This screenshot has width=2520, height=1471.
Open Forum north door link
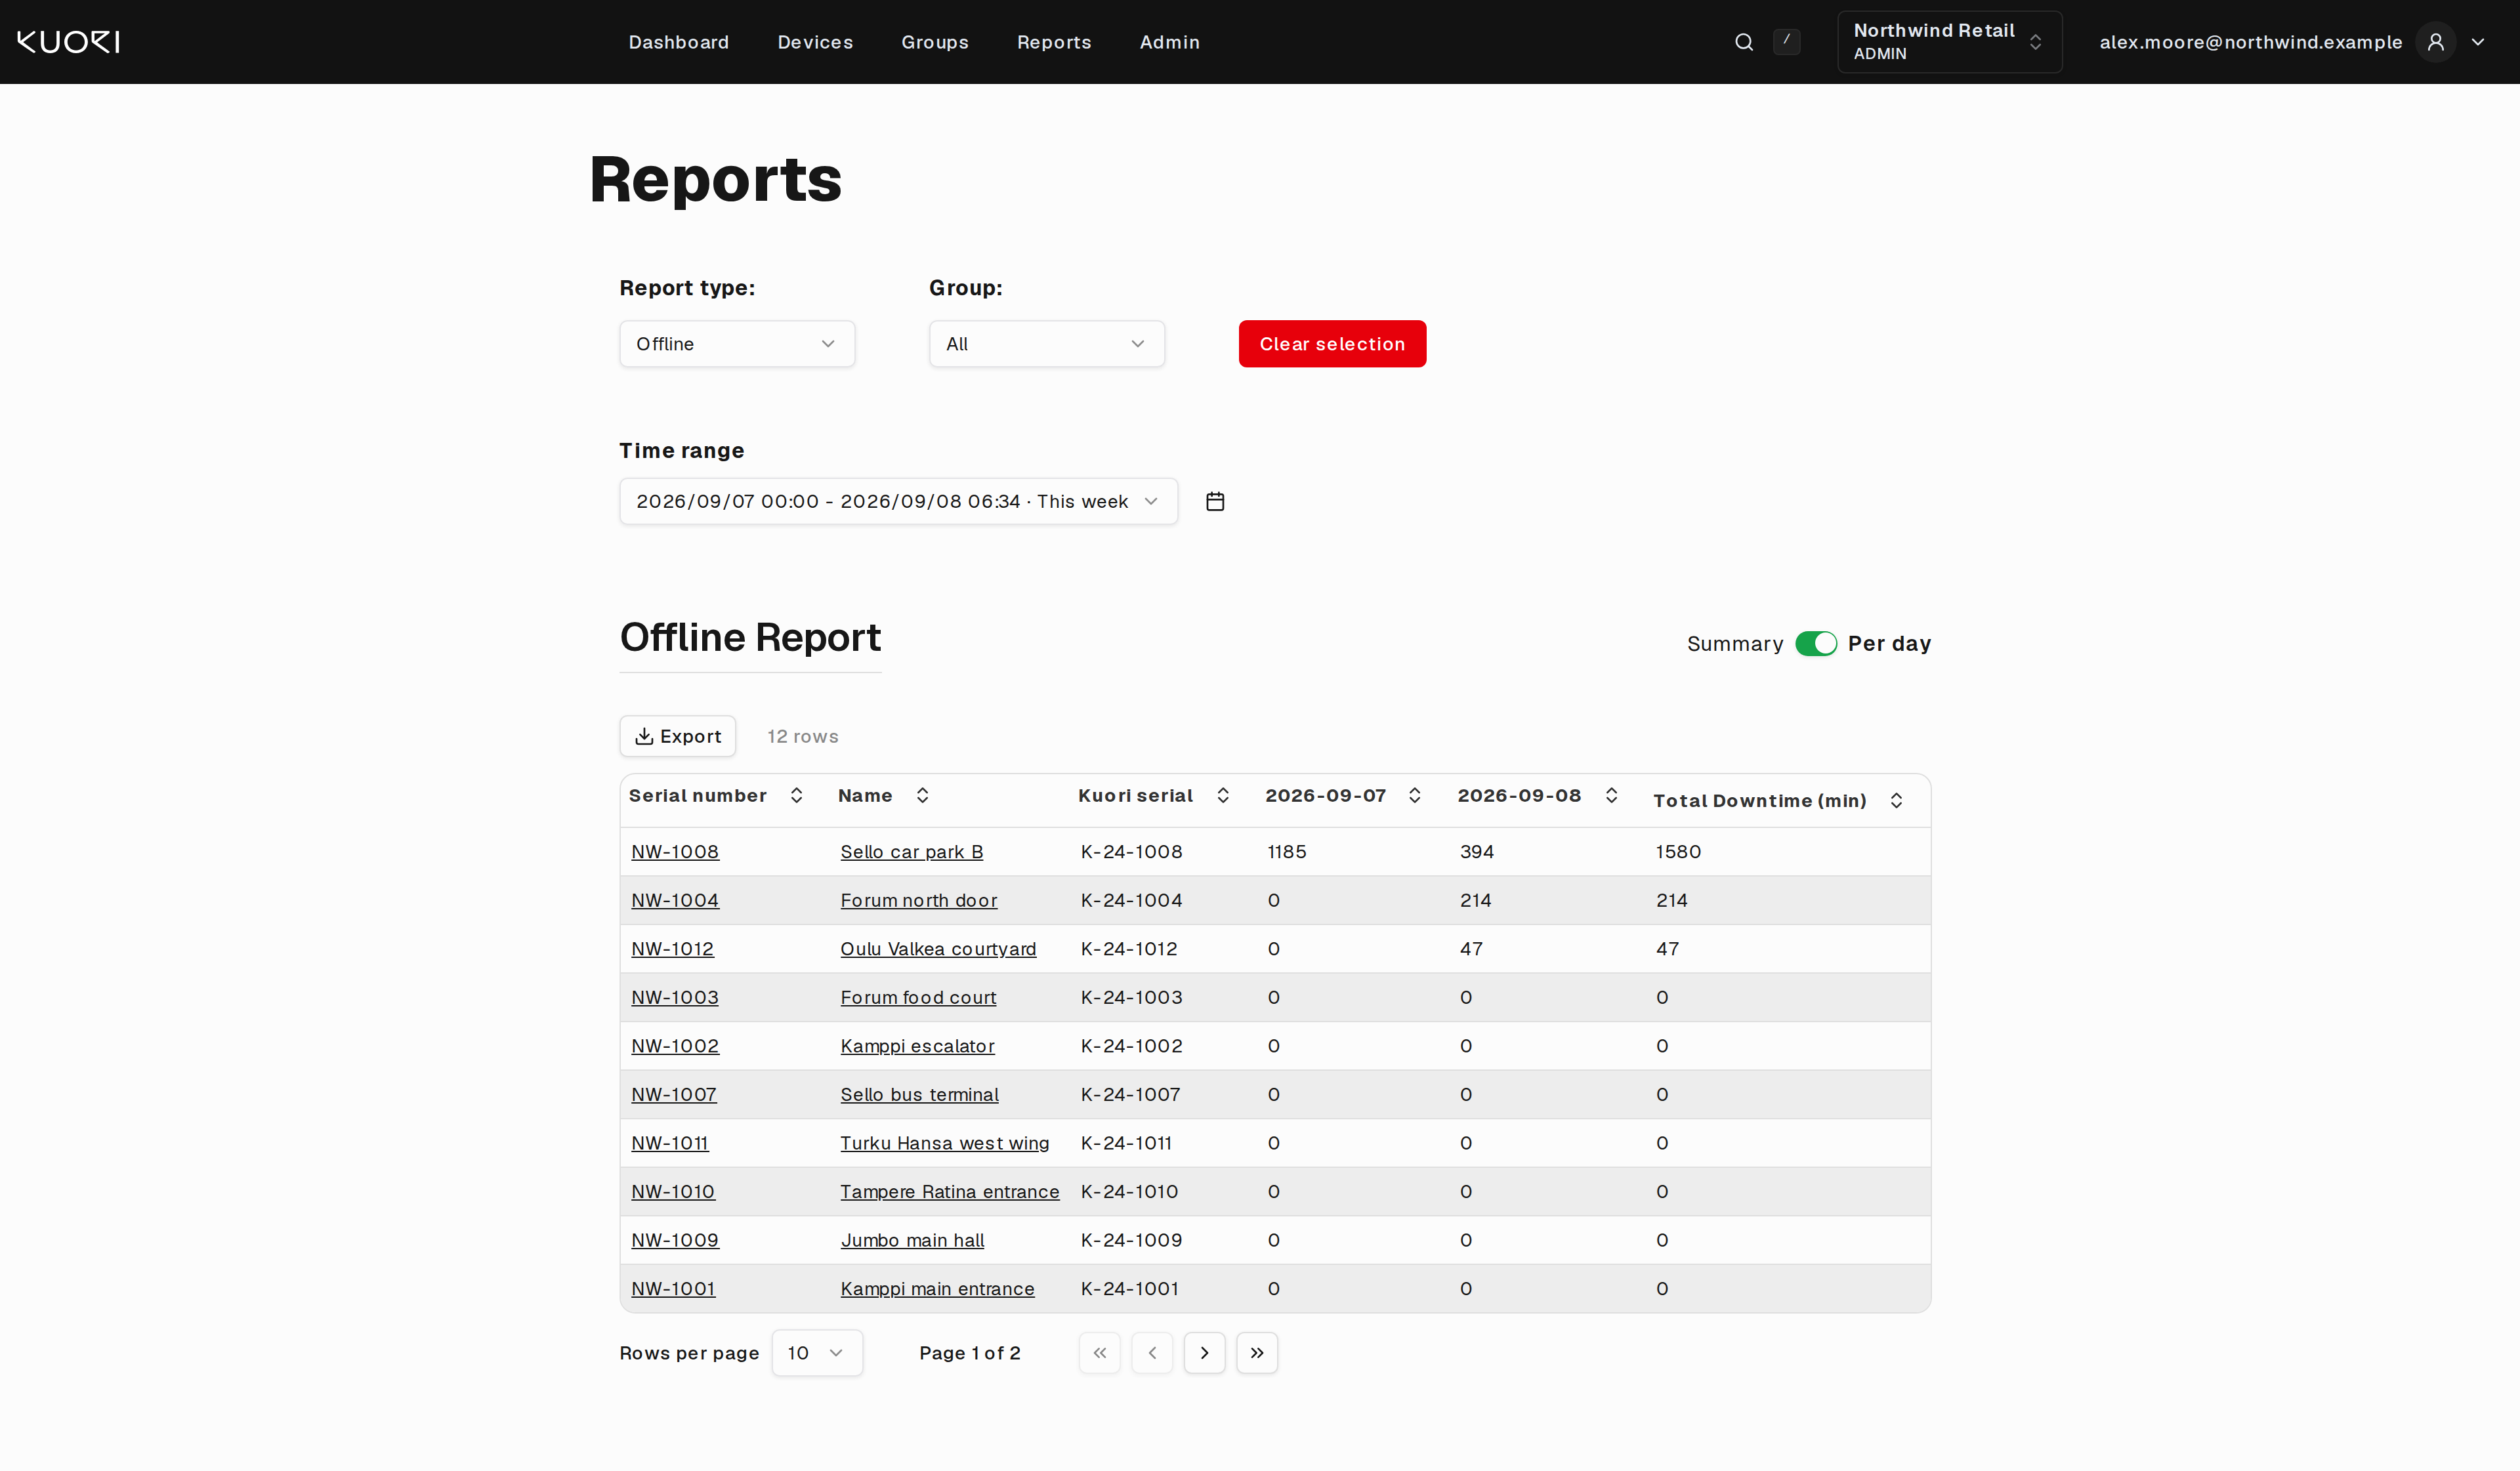click(918, 900)
